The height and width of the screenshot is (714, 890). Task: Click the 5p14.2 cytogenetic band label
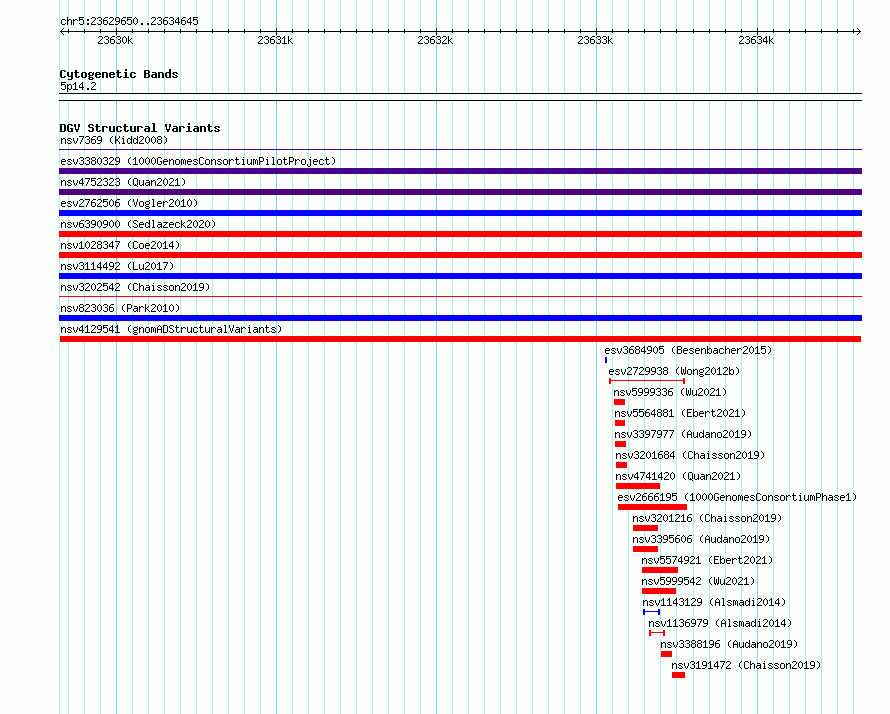click(x=78, y=86)
